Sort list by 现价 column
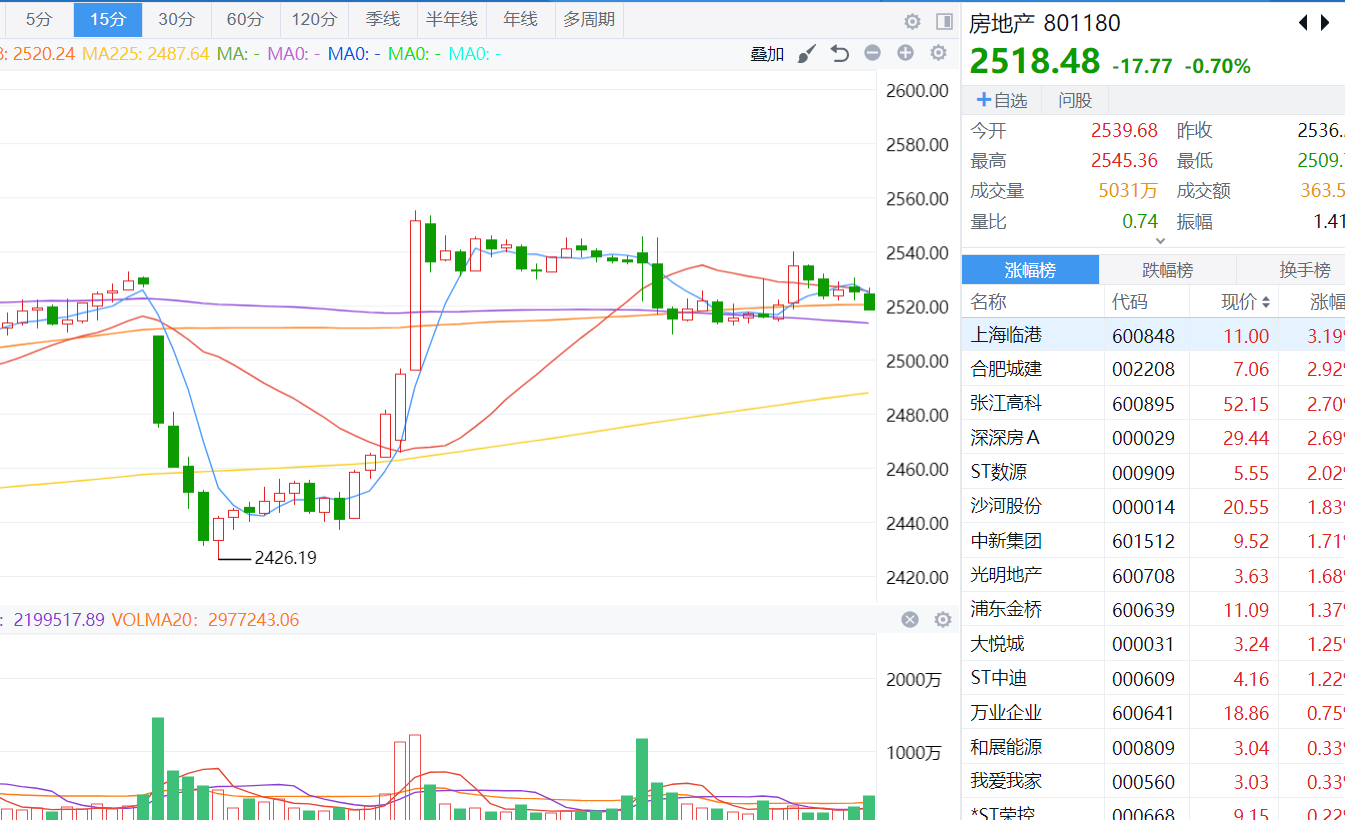 pyautogui.click(x=1245, y=301)
